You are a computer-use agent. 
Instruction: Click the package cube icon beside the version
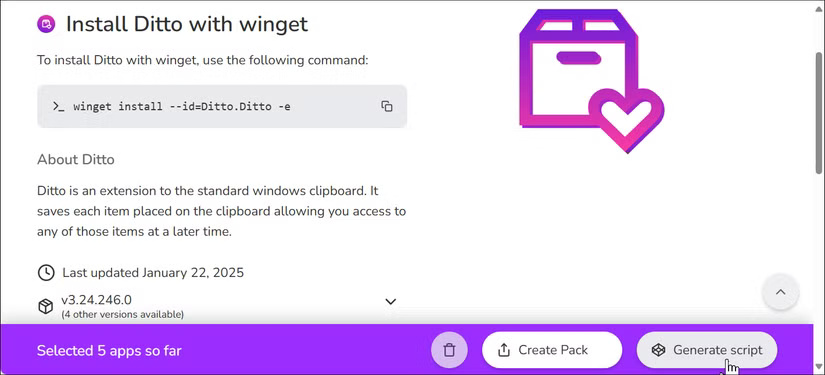[x=46, y=306]
